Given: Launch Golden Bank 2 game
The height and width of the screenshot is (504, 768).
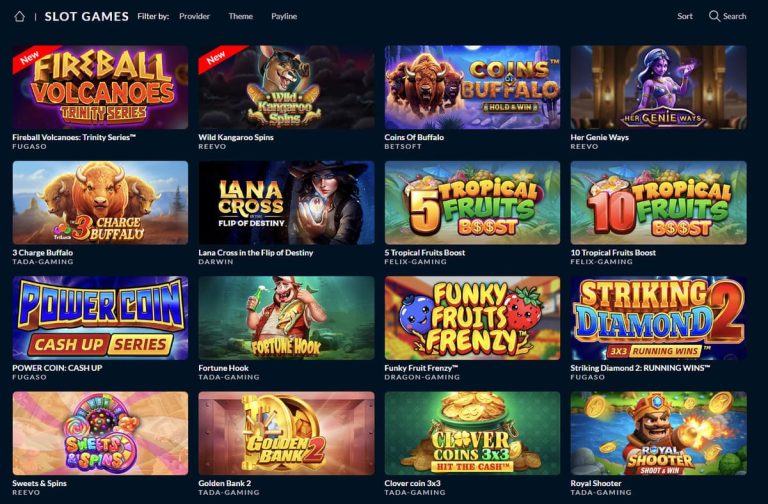Looking at the screenshot, I should [287, 433].
